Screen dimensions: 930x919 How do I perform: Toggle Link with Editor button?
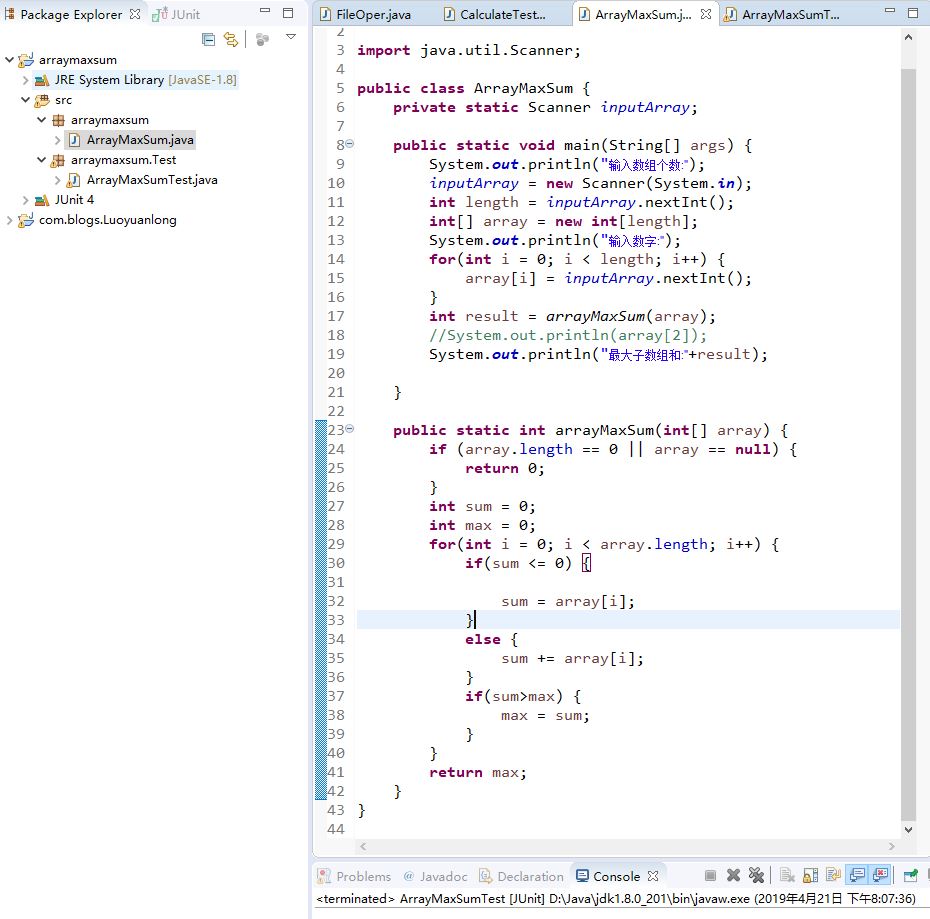point(231,39)
